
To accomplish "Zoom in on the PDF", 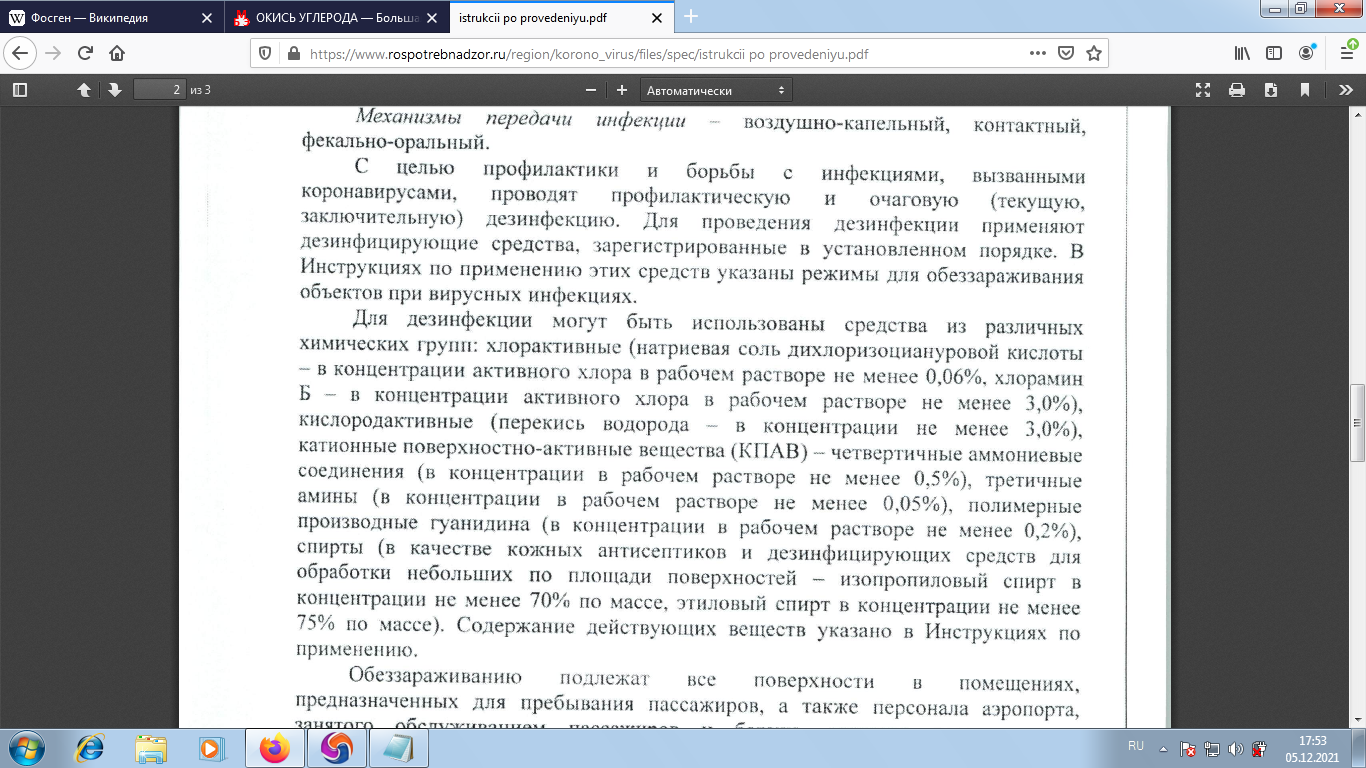I will pos(622,89).
